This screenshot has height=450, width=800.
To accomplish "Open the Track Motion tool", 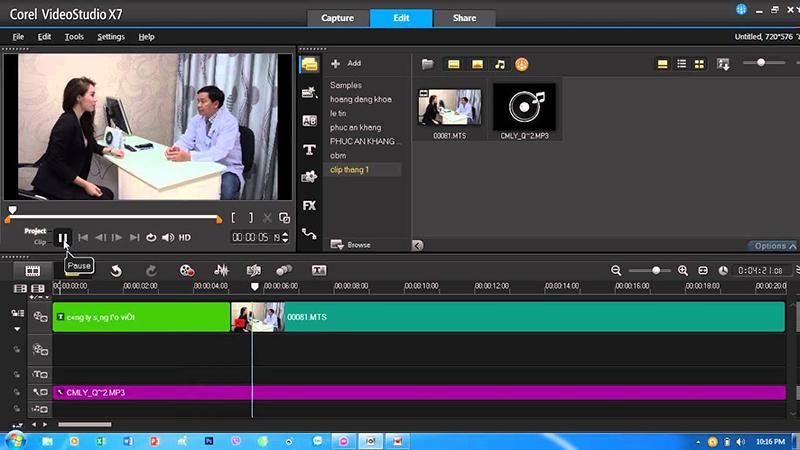I will [284, 270].
